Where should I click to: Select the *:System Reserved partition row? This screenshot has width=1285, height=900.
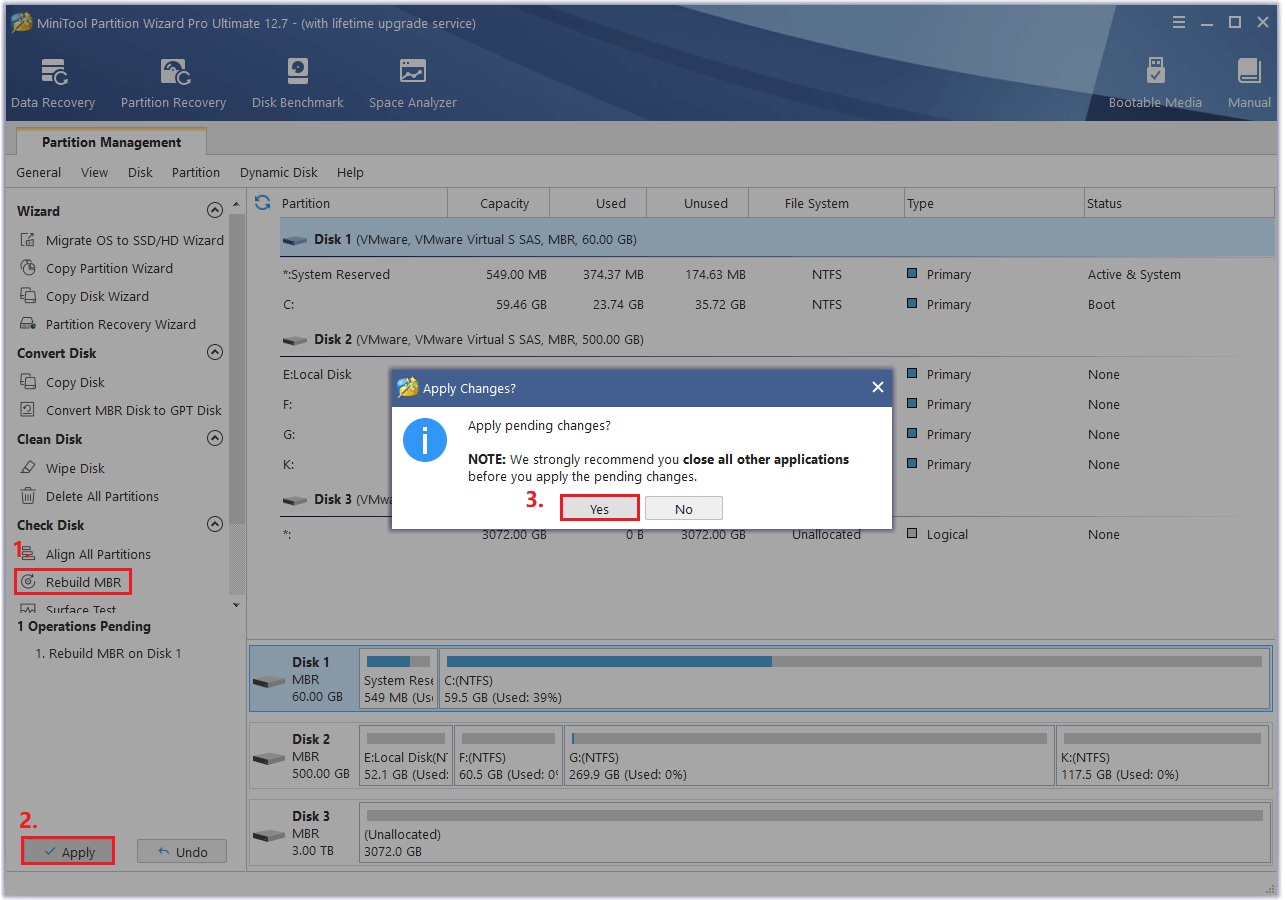click(778, 274)
